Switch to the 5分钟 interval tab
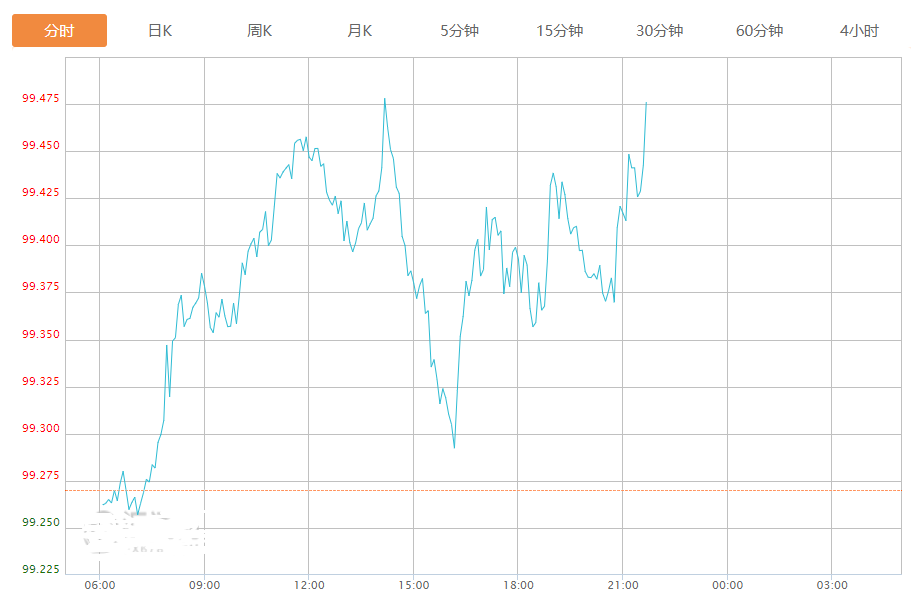This screenshot has height=595, width=911. (x=460, y=31)
